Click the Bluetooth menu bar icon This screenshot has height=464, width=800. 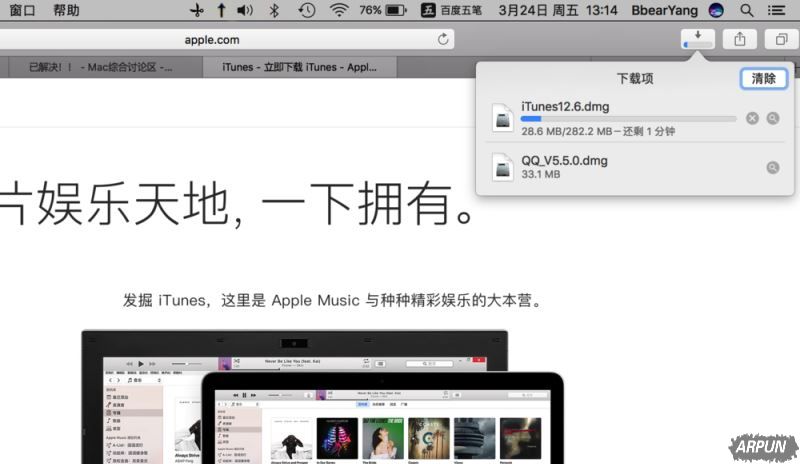click(274, 10)
